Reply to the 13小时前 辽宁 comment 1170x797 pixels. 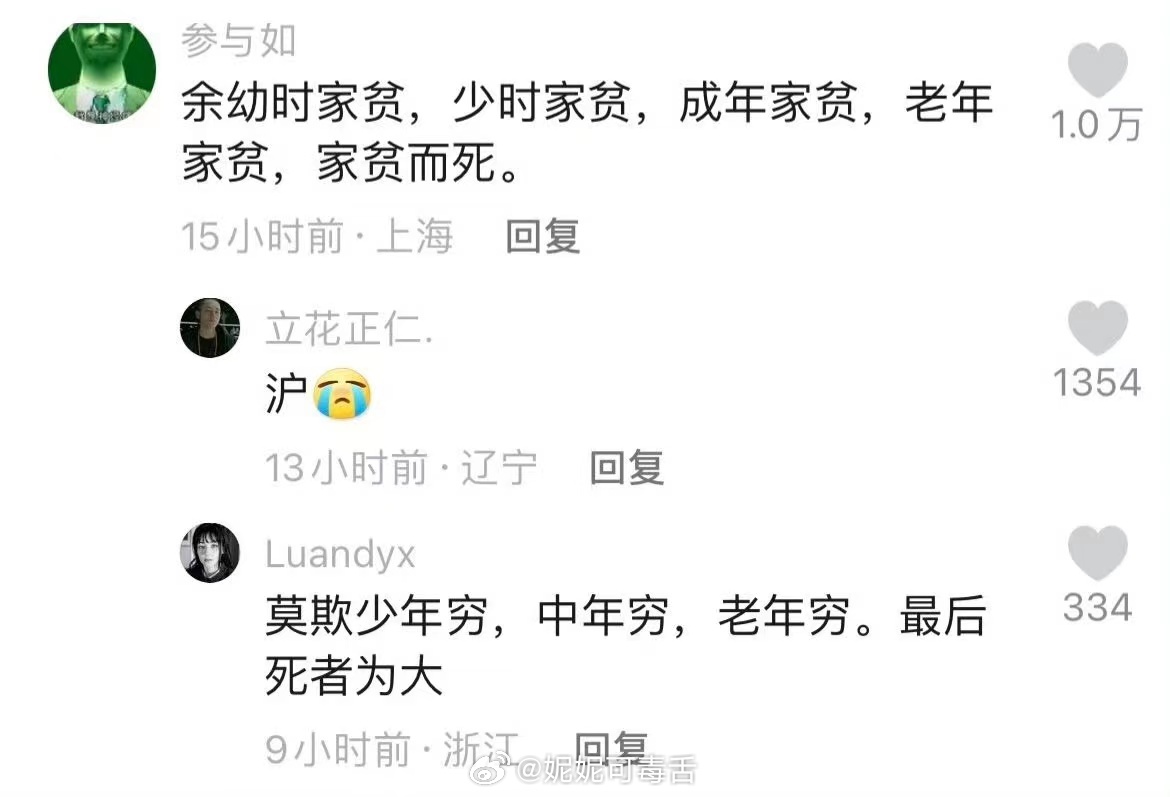coord(626,468)
